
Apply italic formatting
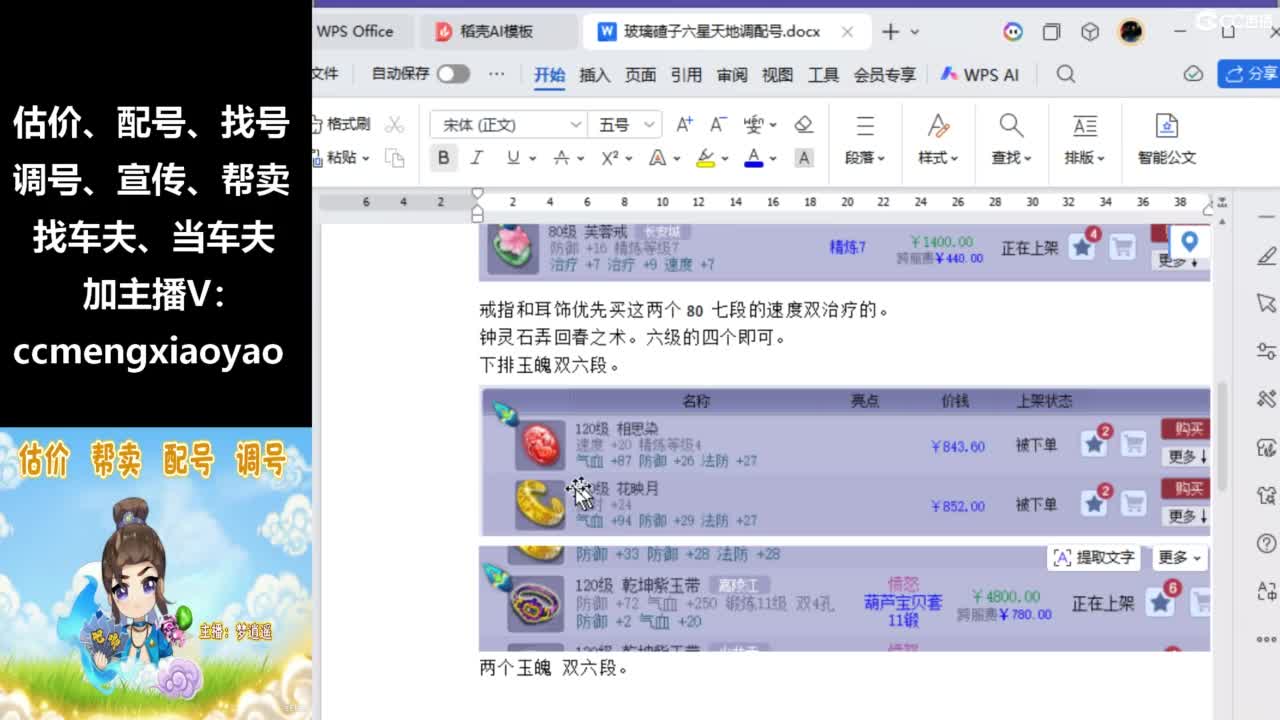point(477,158)
